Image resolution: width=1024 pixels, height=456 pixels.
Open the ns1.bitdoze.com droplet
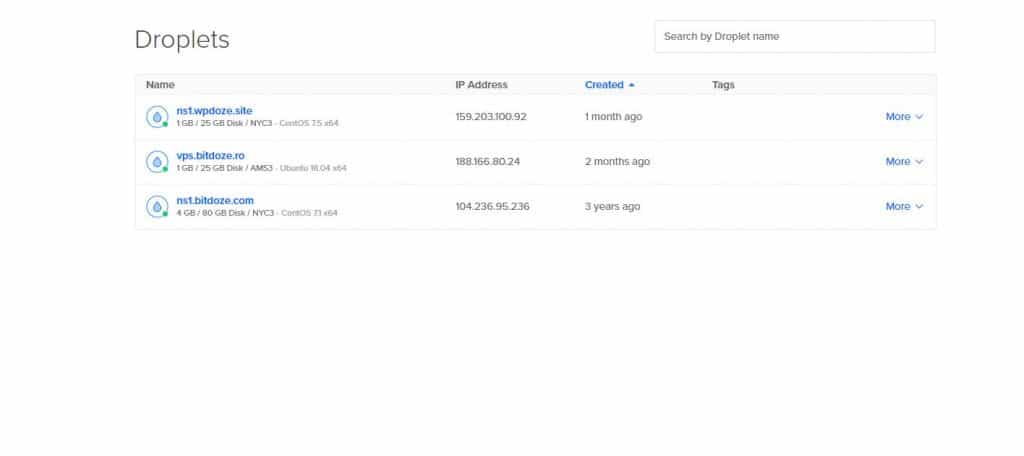point(215,201)
